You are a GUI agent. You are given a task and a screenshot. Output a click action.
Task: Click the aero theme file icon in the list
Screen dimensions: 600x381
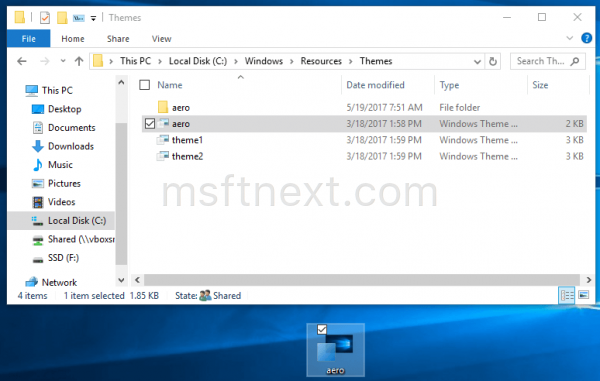pyautogui.click(x=163, y=123)
